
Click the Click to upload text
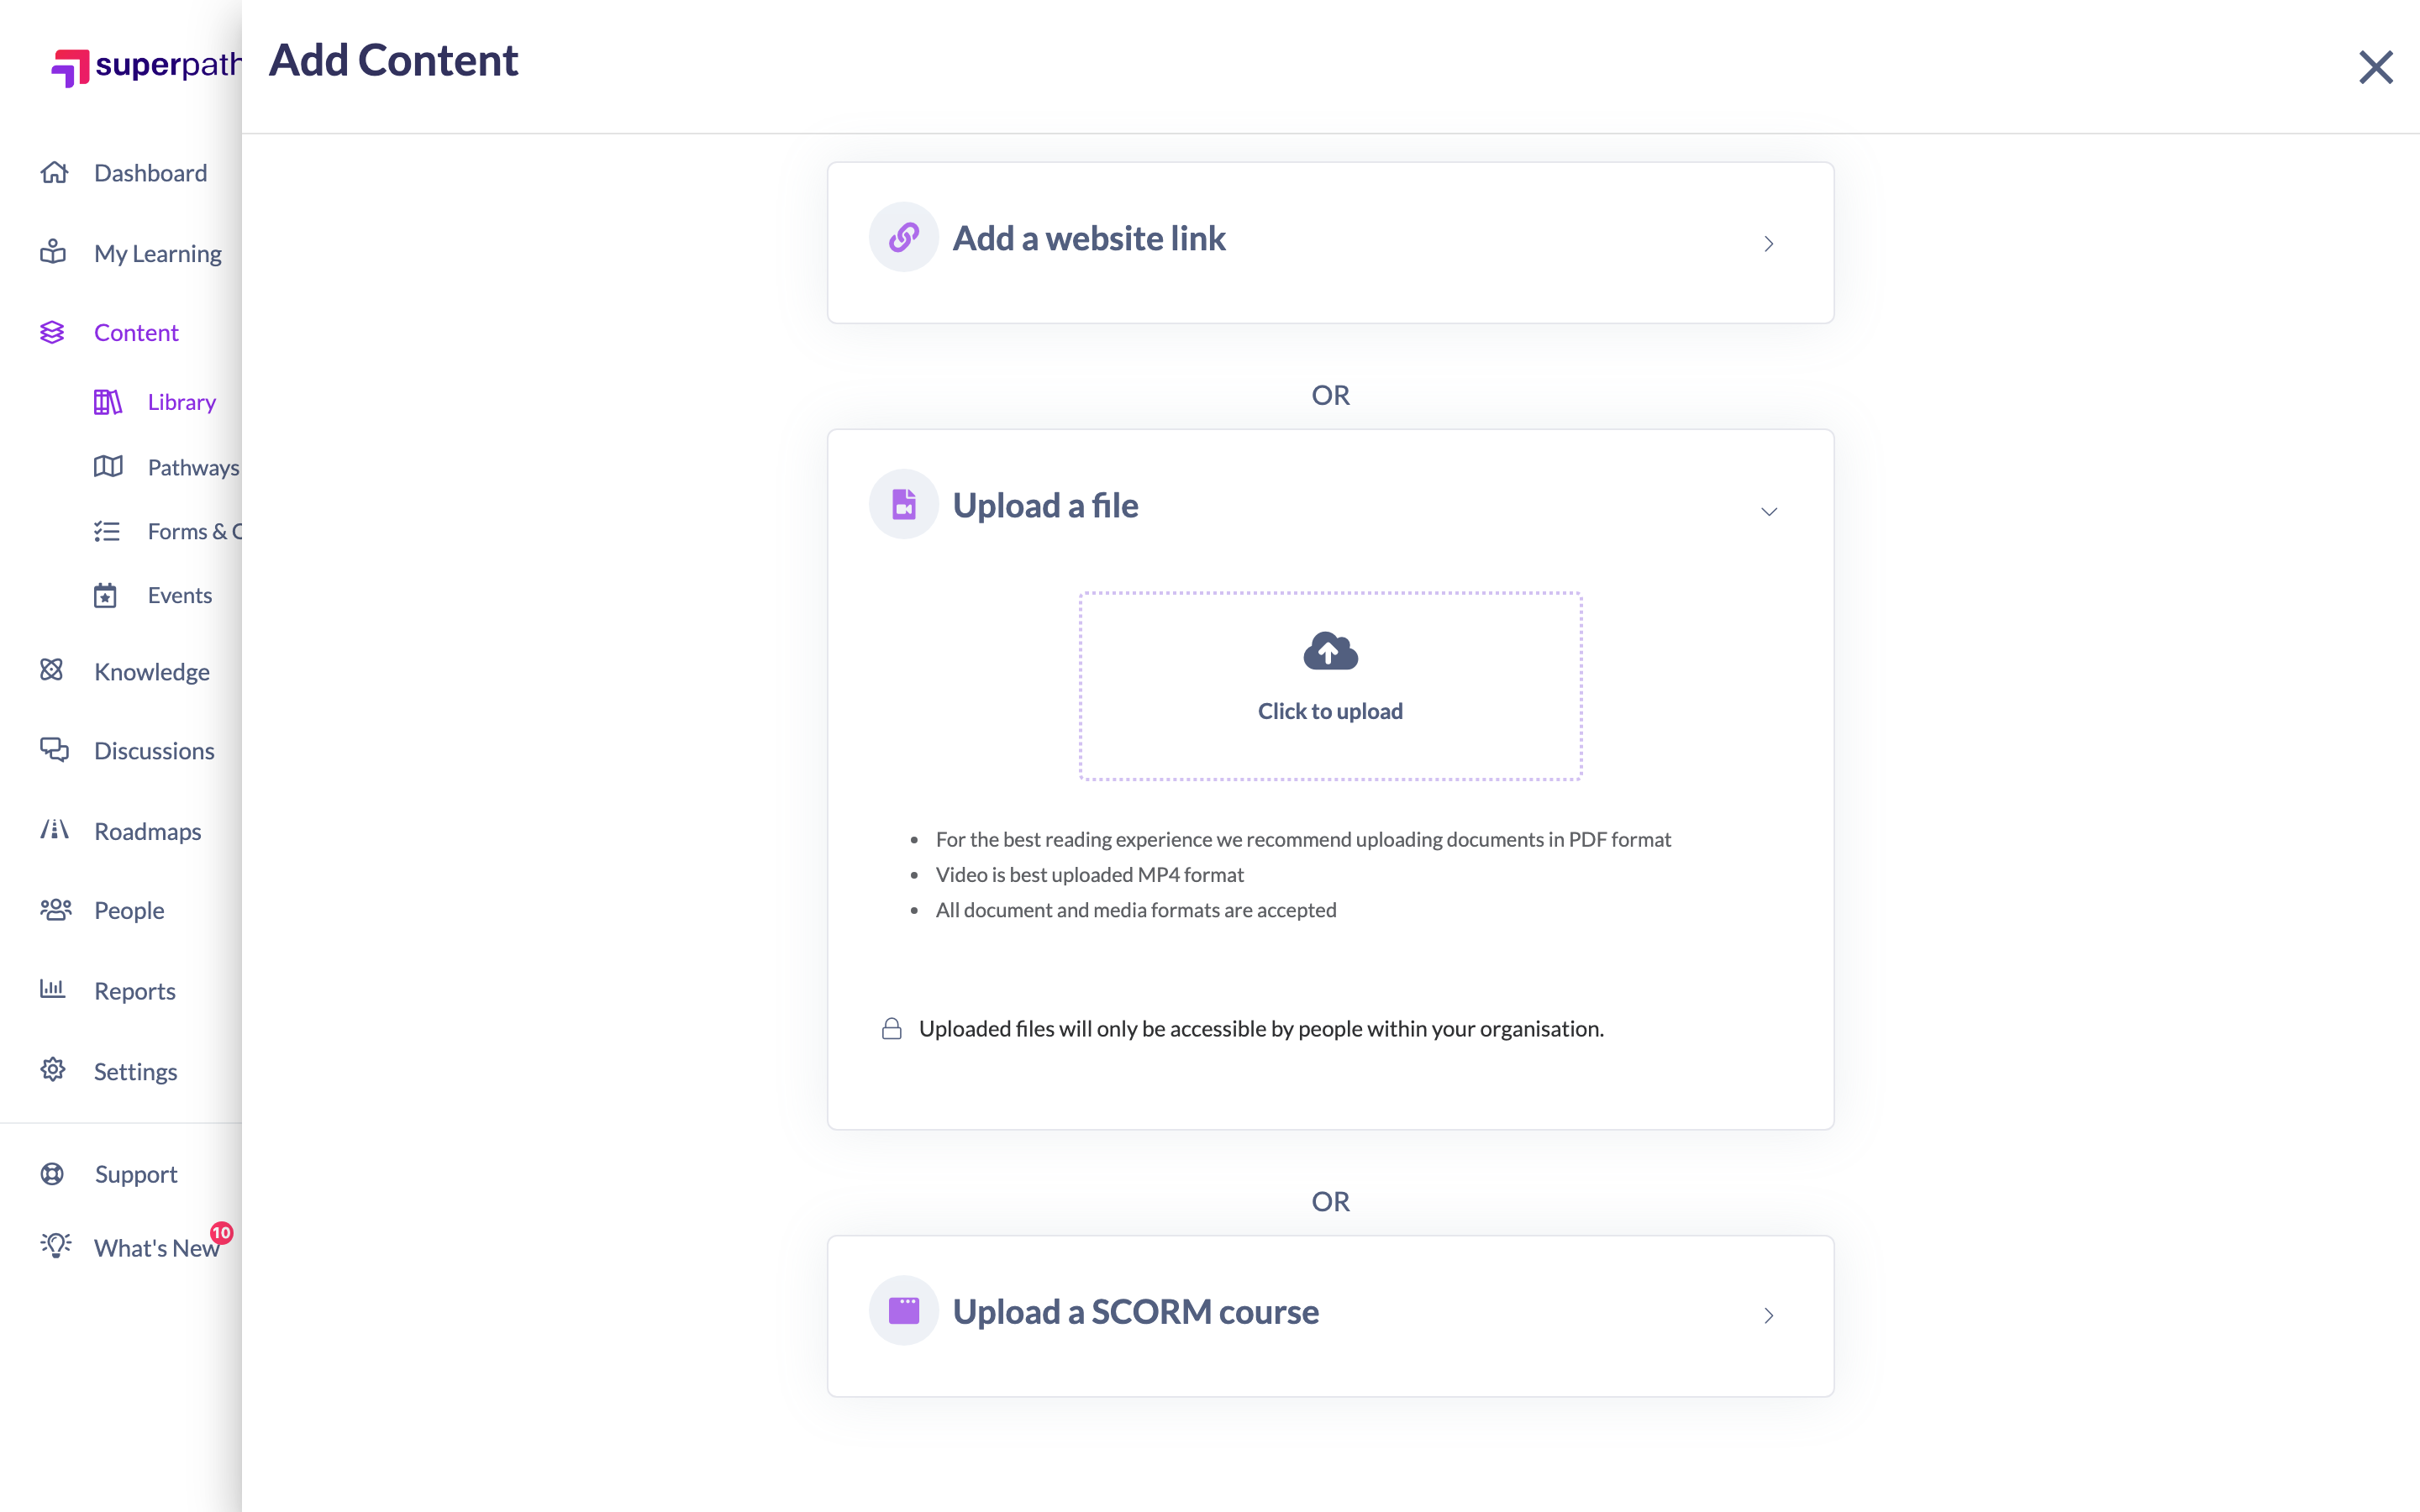tap(1330, 711)
